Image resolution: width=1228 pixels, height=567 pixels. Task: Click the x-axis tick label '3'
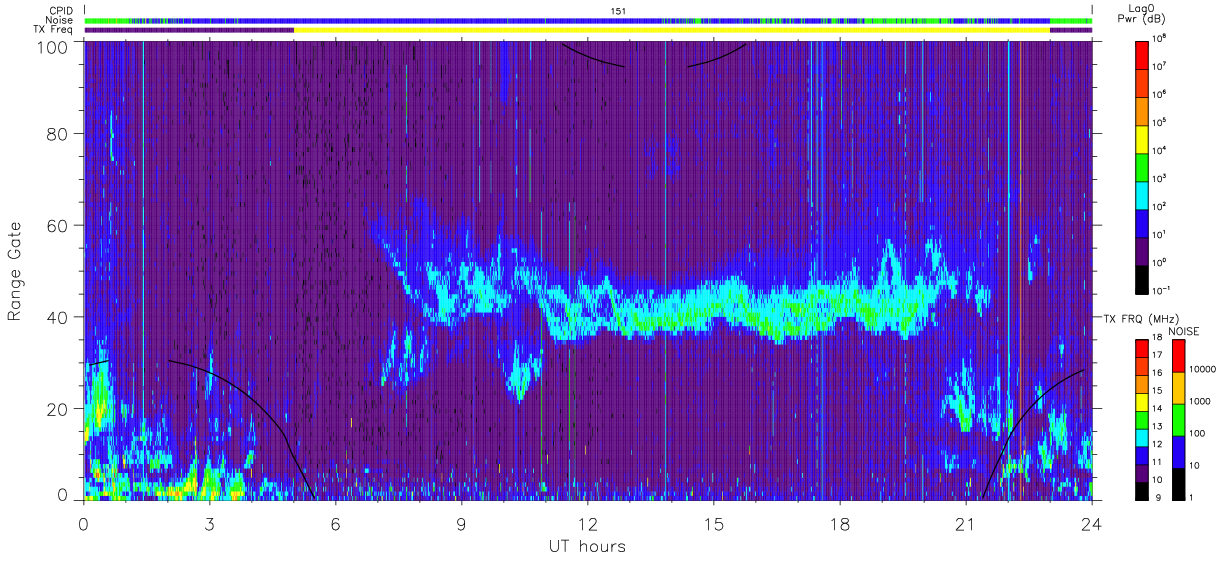[x=210, y=523]
